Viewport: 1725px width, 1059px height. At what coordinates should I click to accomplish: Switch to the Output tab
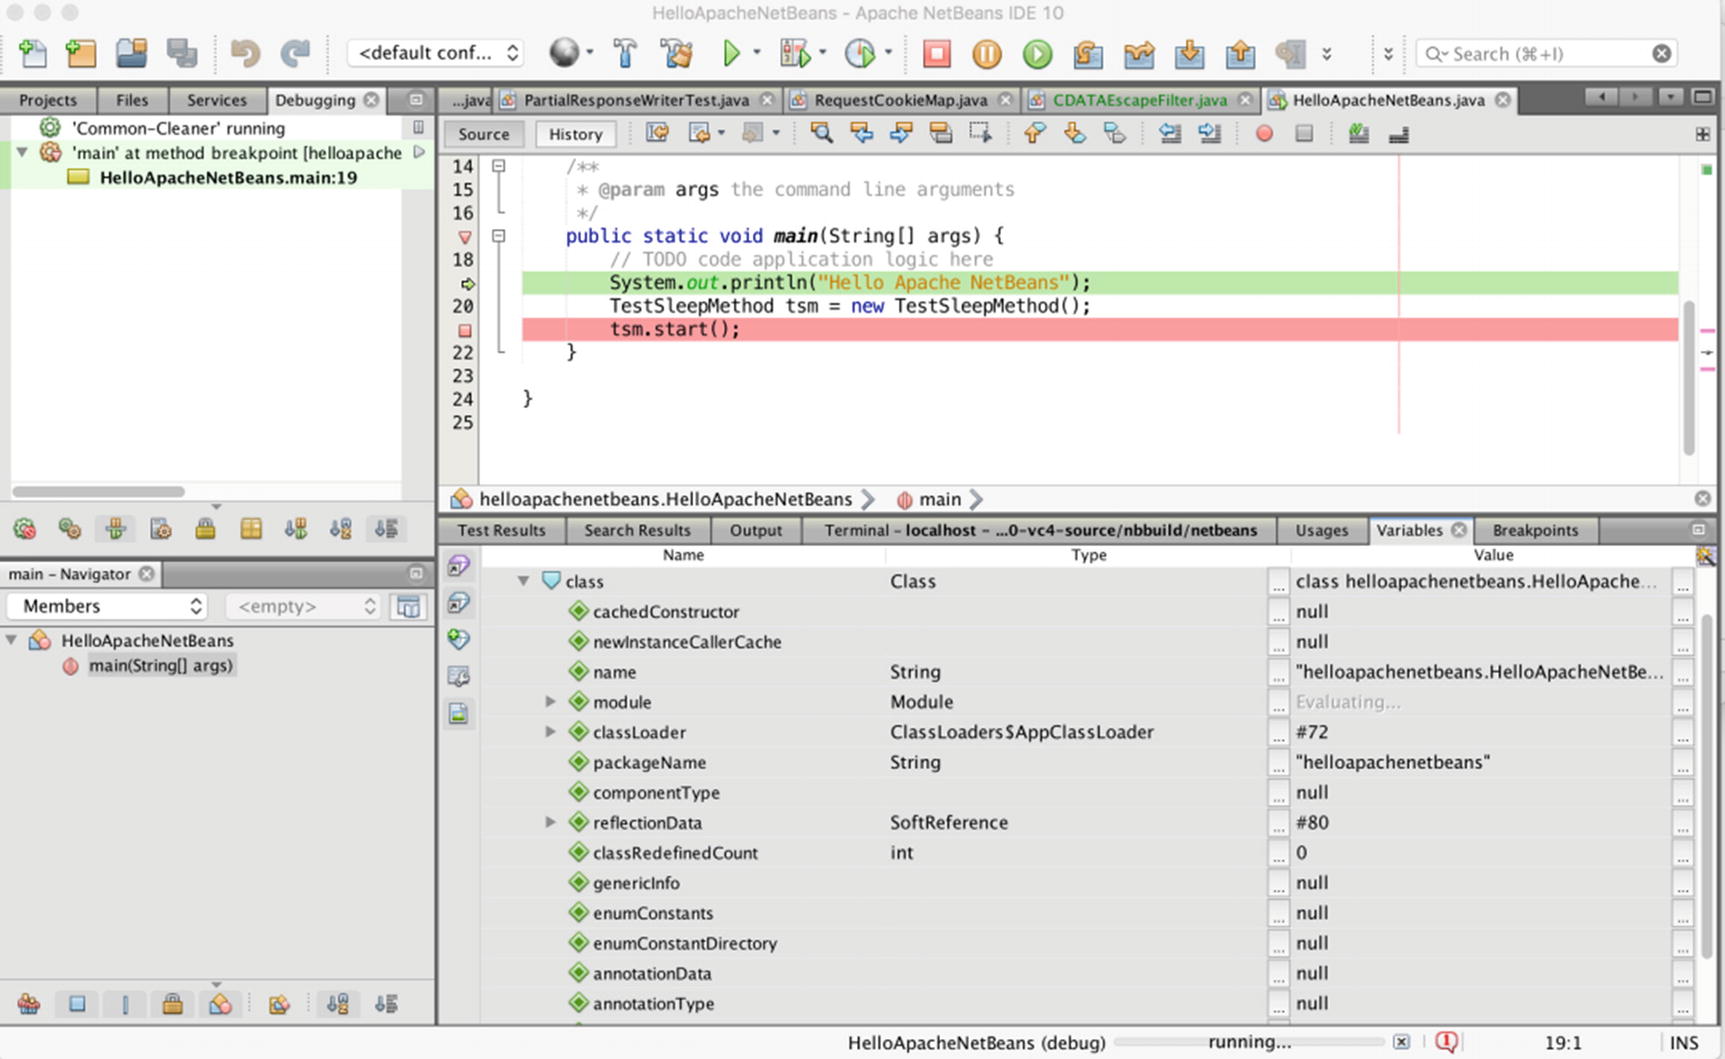pos(756,530)
